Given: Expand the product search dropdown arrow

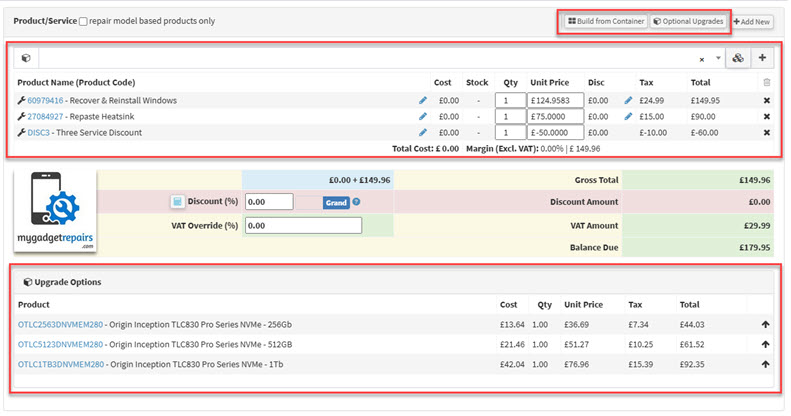Looking at the screenshot, I should pos(718,58).
